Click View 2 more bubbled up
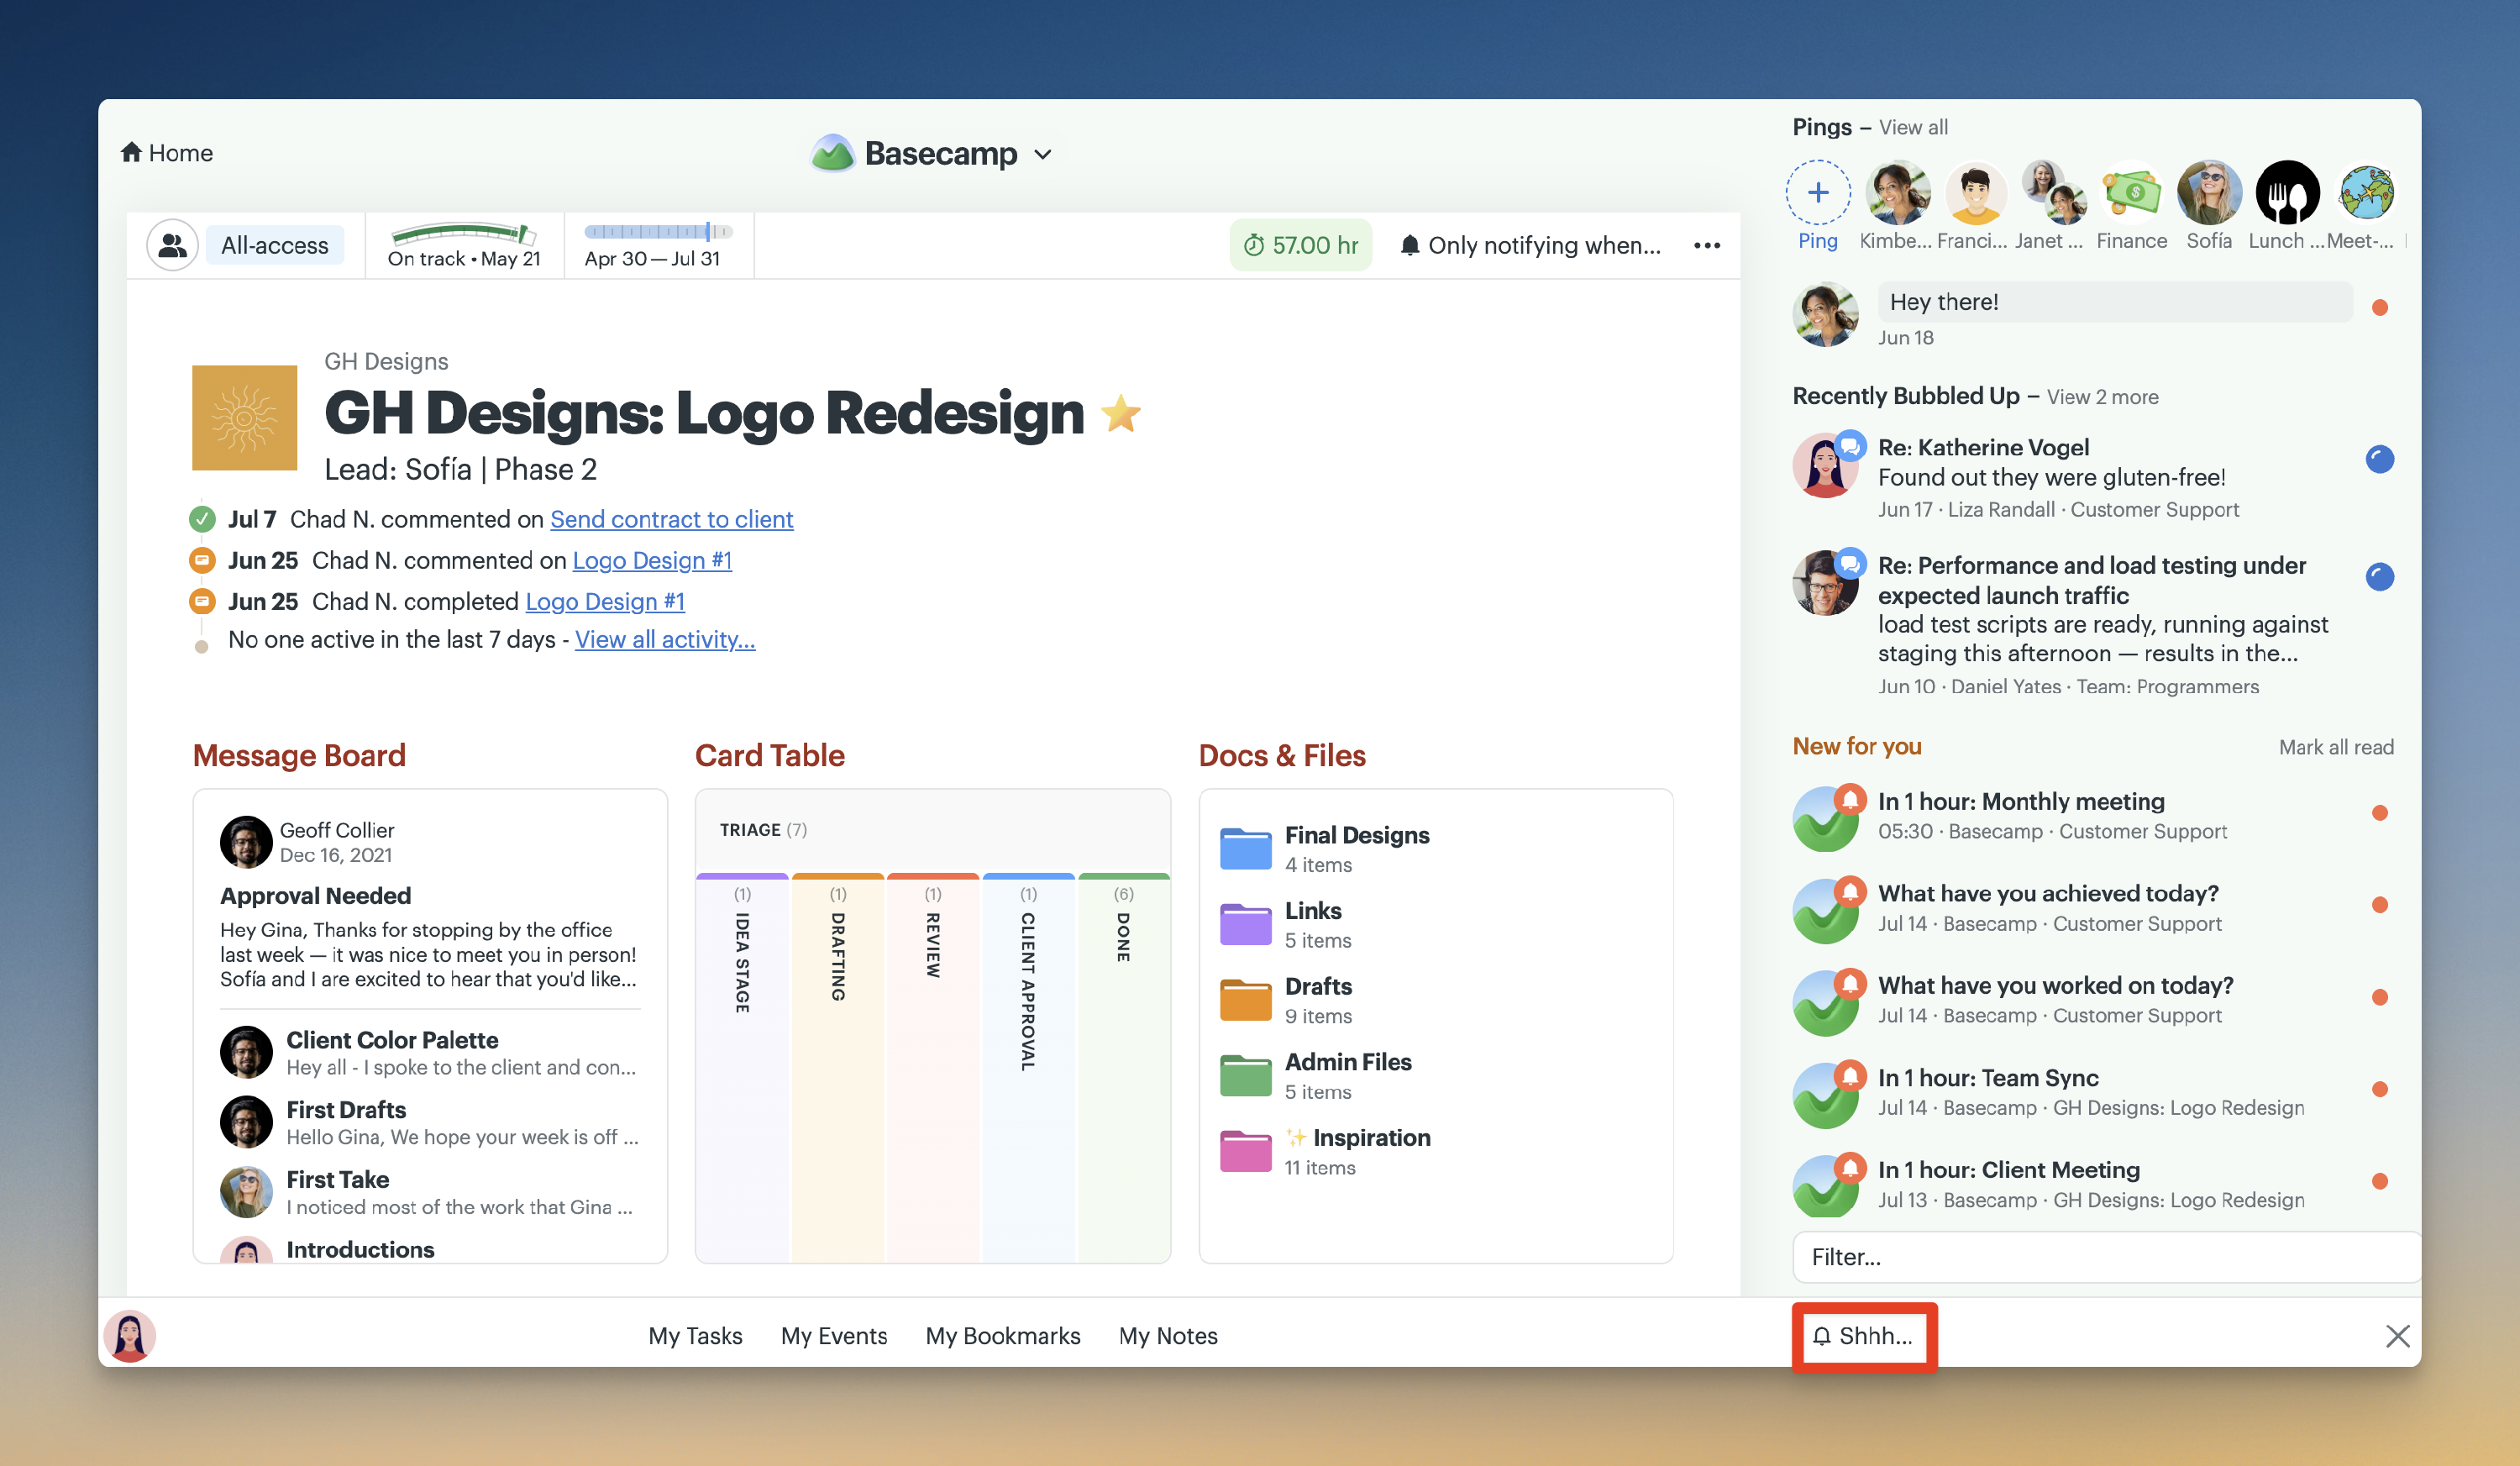Screen dimensions: 2520x1466 pos(2102,397)
